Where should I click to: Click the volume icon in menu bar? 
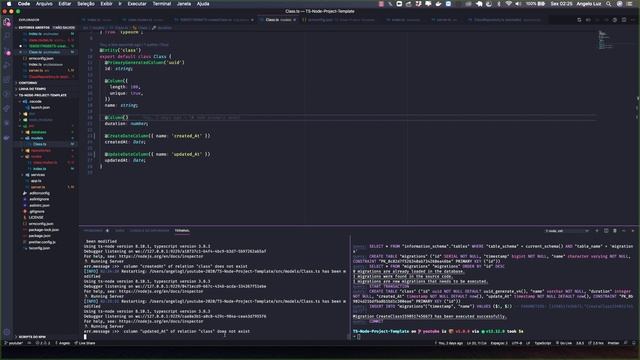tap(518, 4)
